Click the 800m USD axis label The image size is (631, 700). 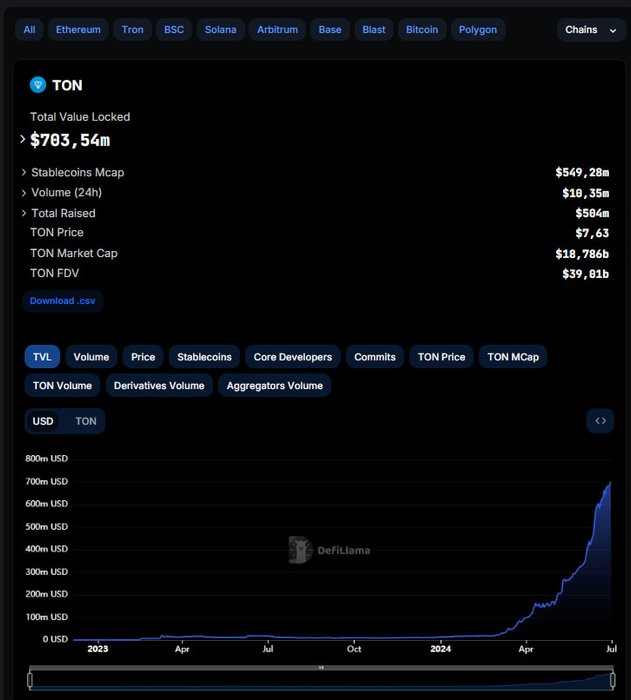tap(46, 458)
